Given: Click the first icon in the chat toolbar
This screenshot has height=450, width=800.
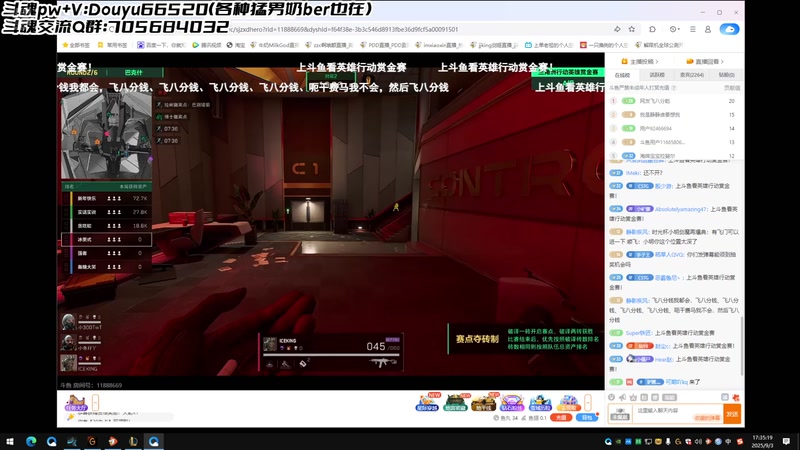Looking at the screenshot, I should point(612,397).
